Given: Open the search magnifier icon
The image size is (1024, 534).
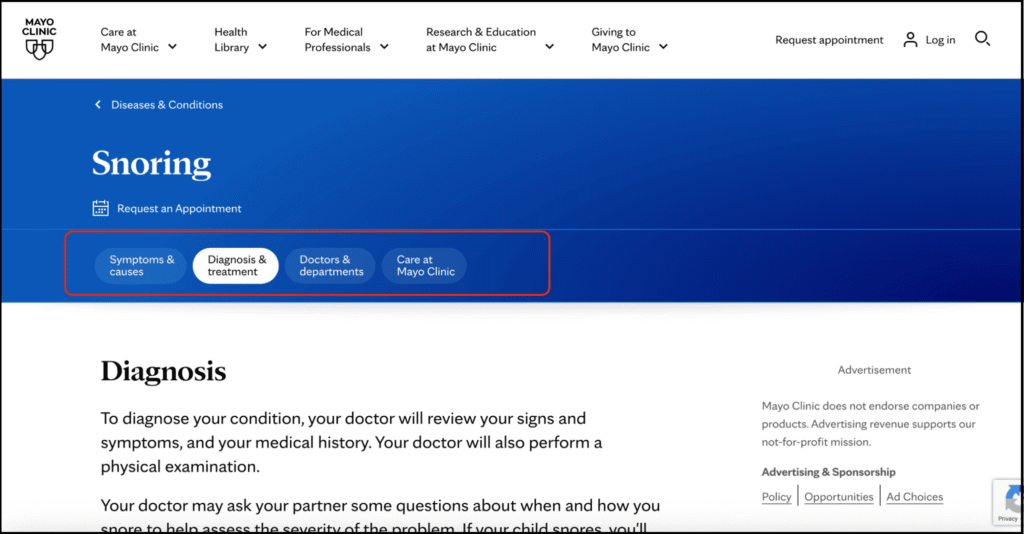Looking at the screenshot, I should pos(982,39).
